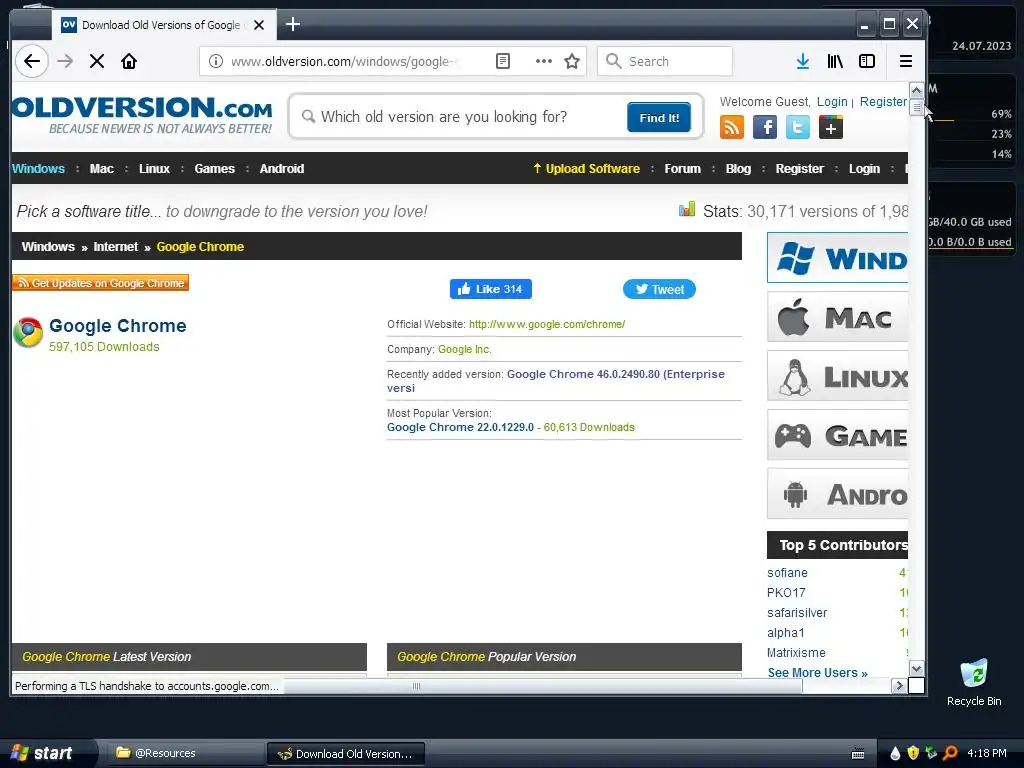Screen dimensions: 1024x768
Task: Open the Mac platform banner
Action: coord(838,317)
